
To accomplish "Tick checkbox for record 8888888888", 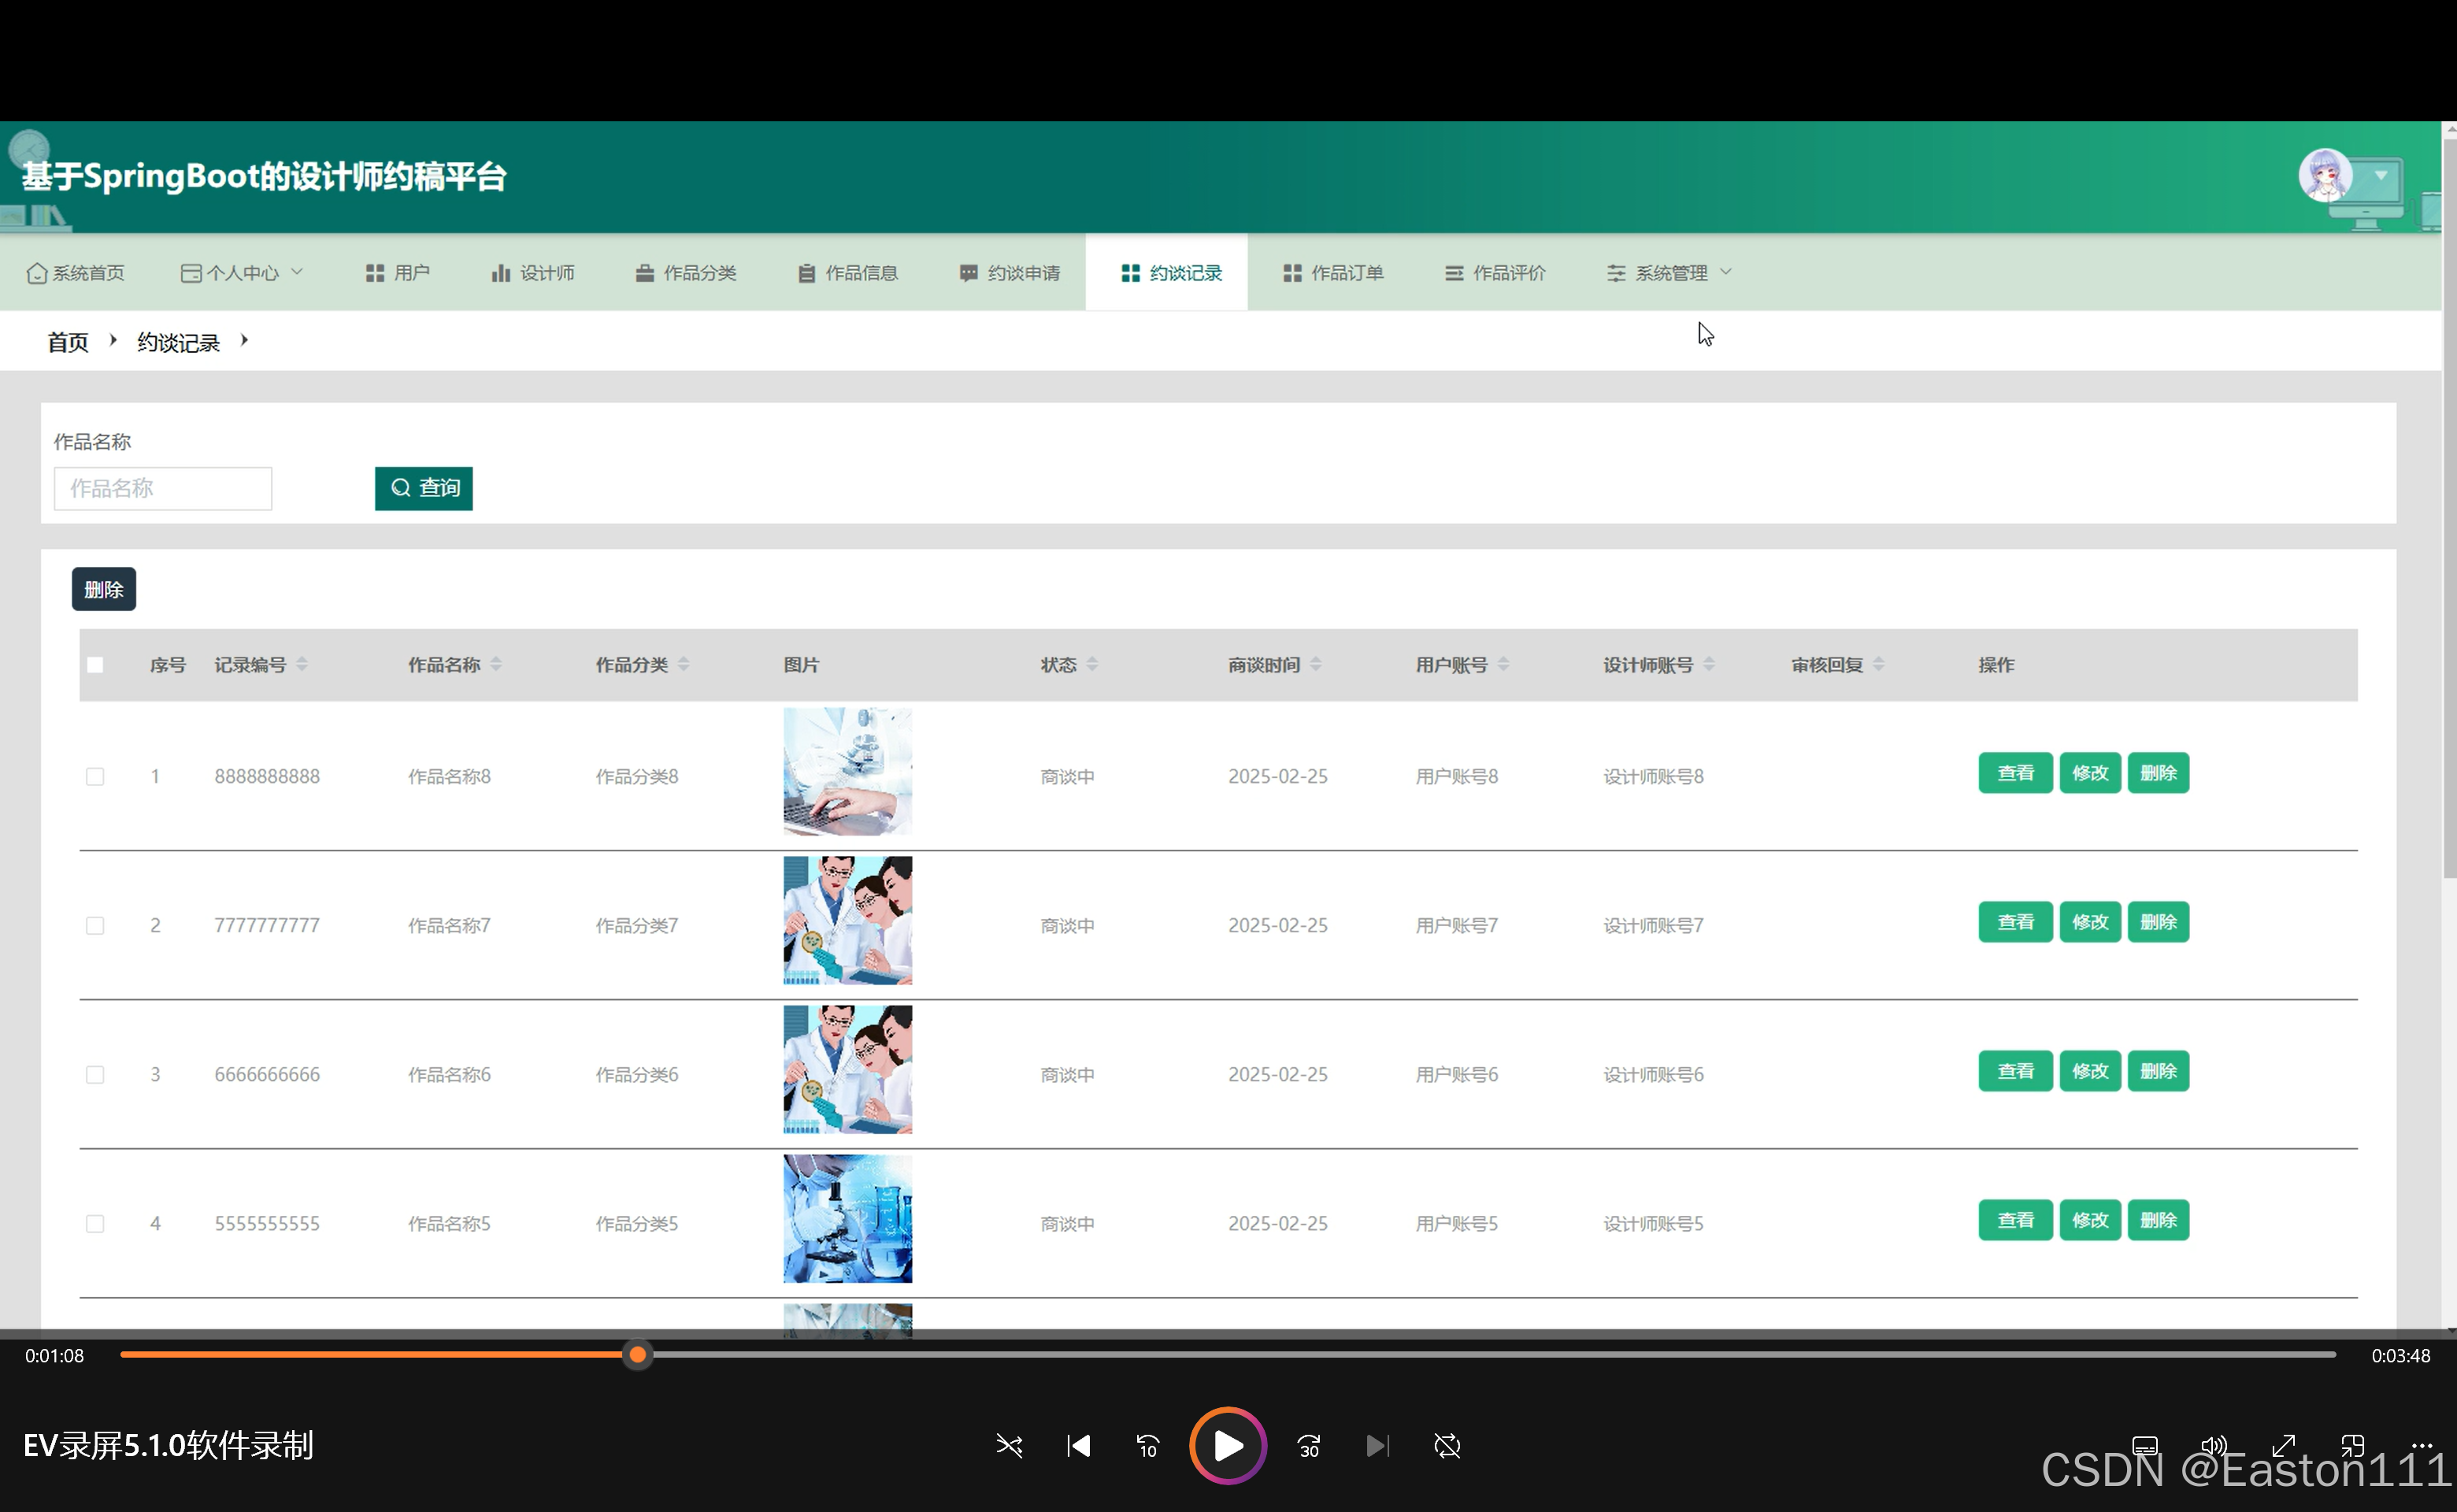I will pos(95,777).
